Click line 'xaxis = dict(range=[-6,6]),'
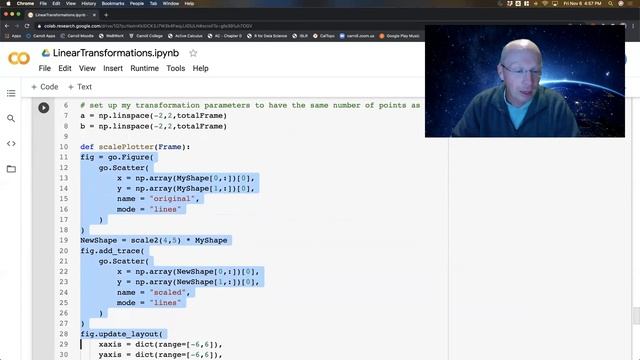Screen dimensions: 640x360 [160, 344]
